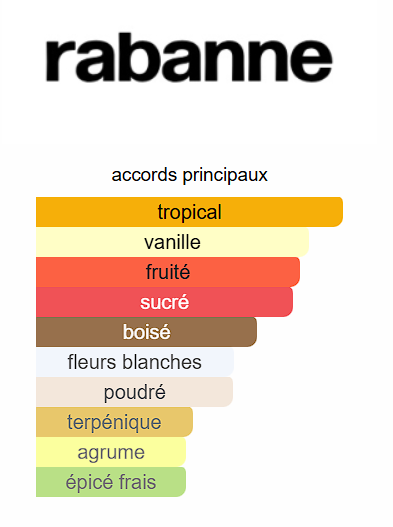The height and width of the screenshot is (527, 393).
Task: Select the pale yellow vanille bar
Action: [172, 242]
